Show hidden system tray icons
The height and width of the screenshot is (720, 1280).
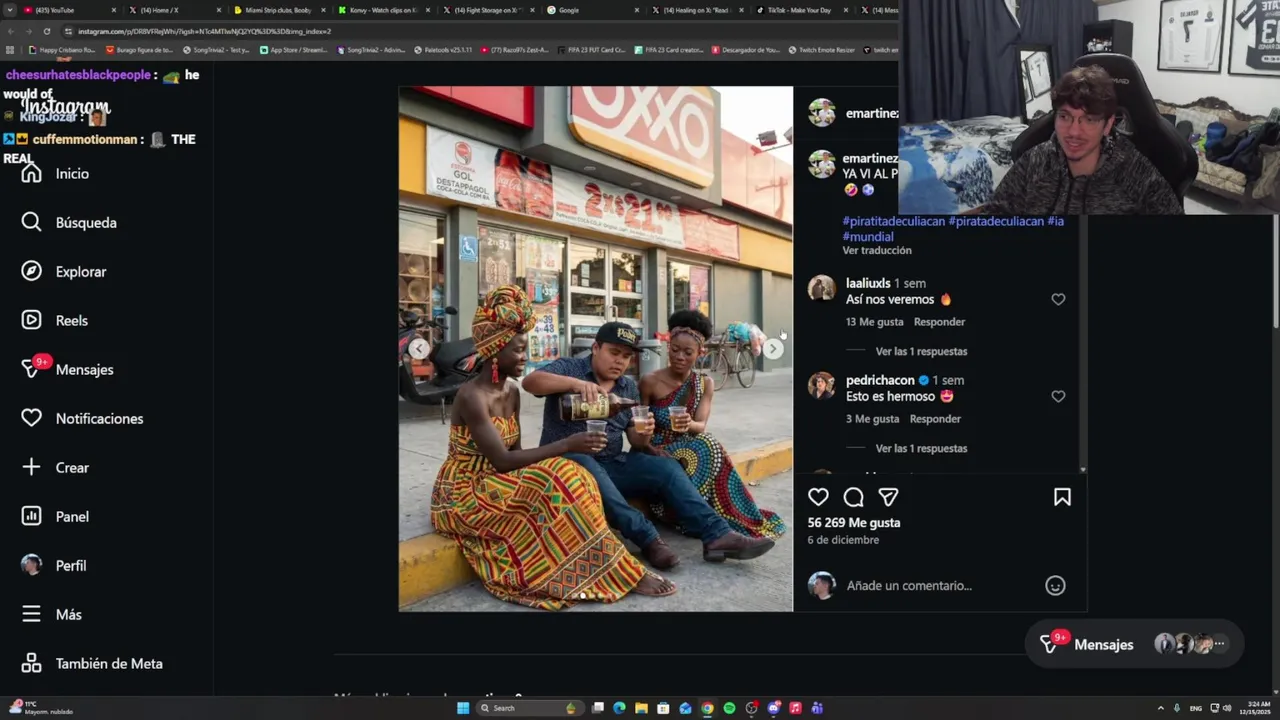(1160, 708)
